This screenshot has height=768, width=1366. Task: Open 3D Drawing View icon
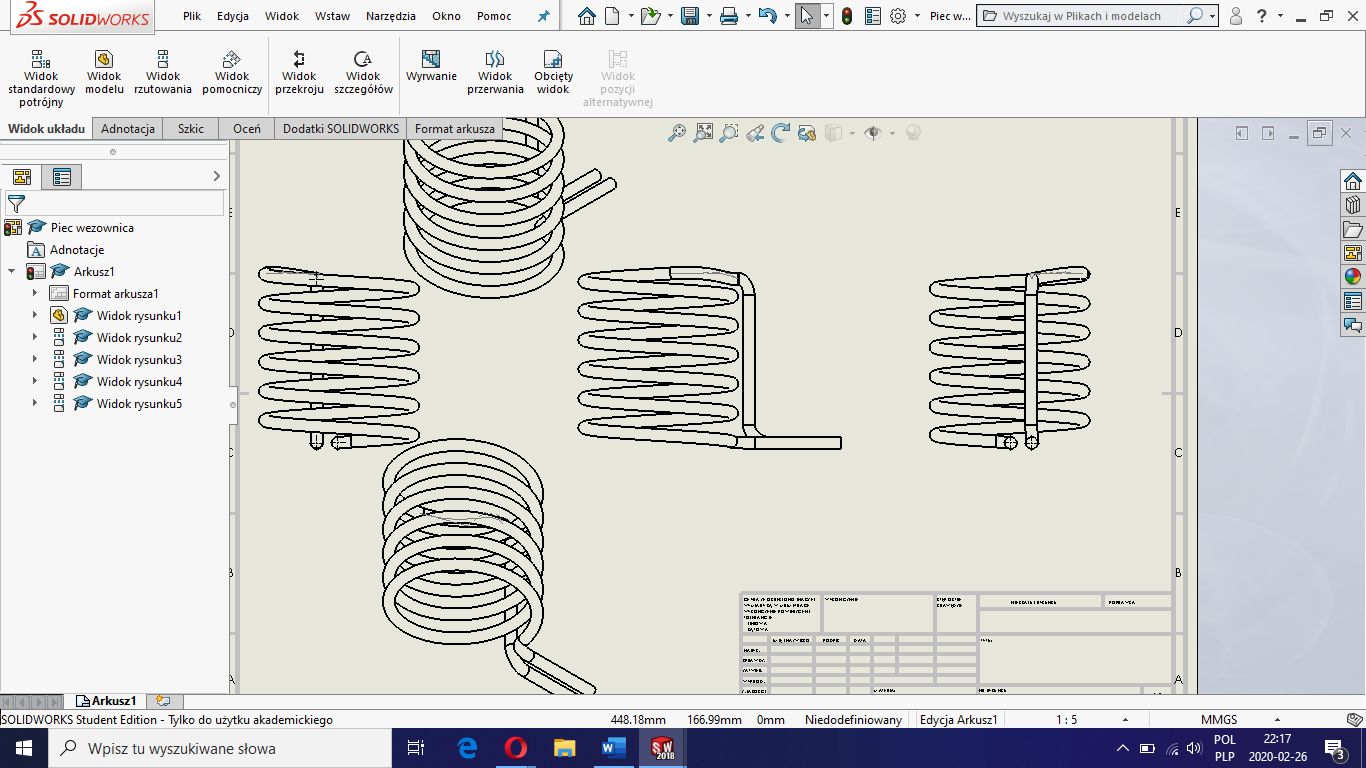tap(807, 132)
